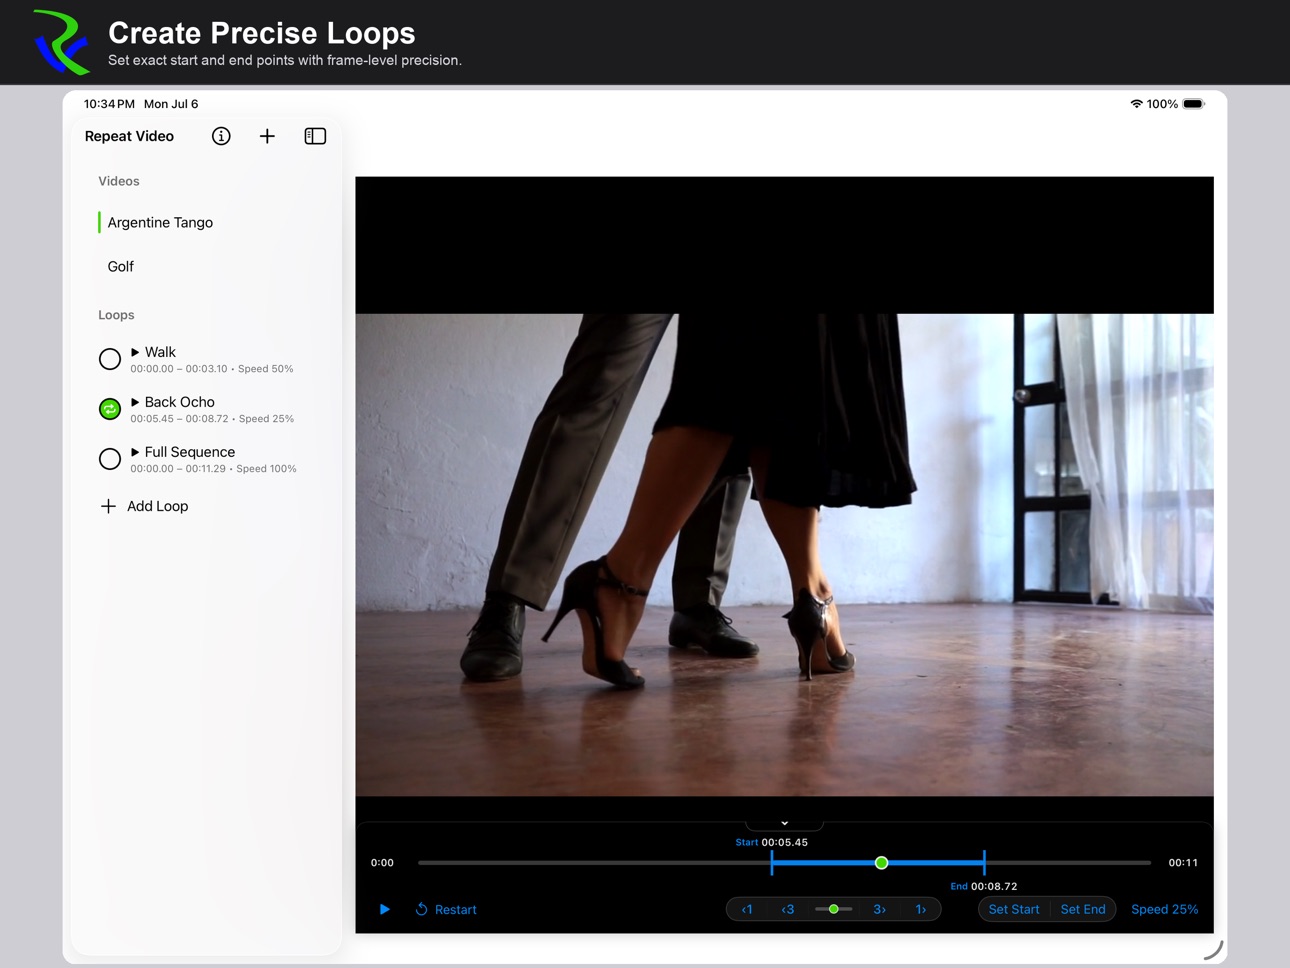The width and height of the screenshot is (1290, 968).
Task: Add a new video with the plus icon
Action: 267,136
